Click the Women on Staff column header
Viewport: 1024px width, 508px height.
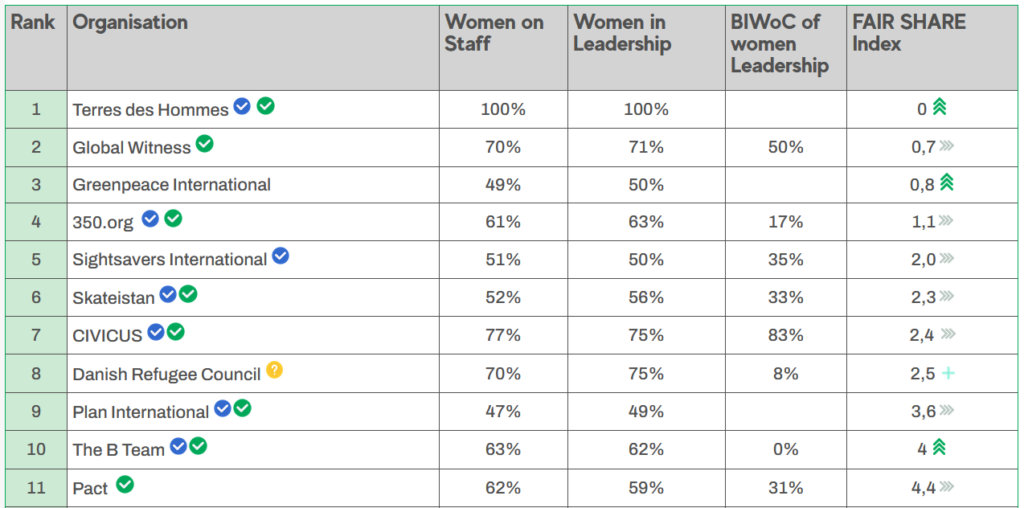coord(494,32)
